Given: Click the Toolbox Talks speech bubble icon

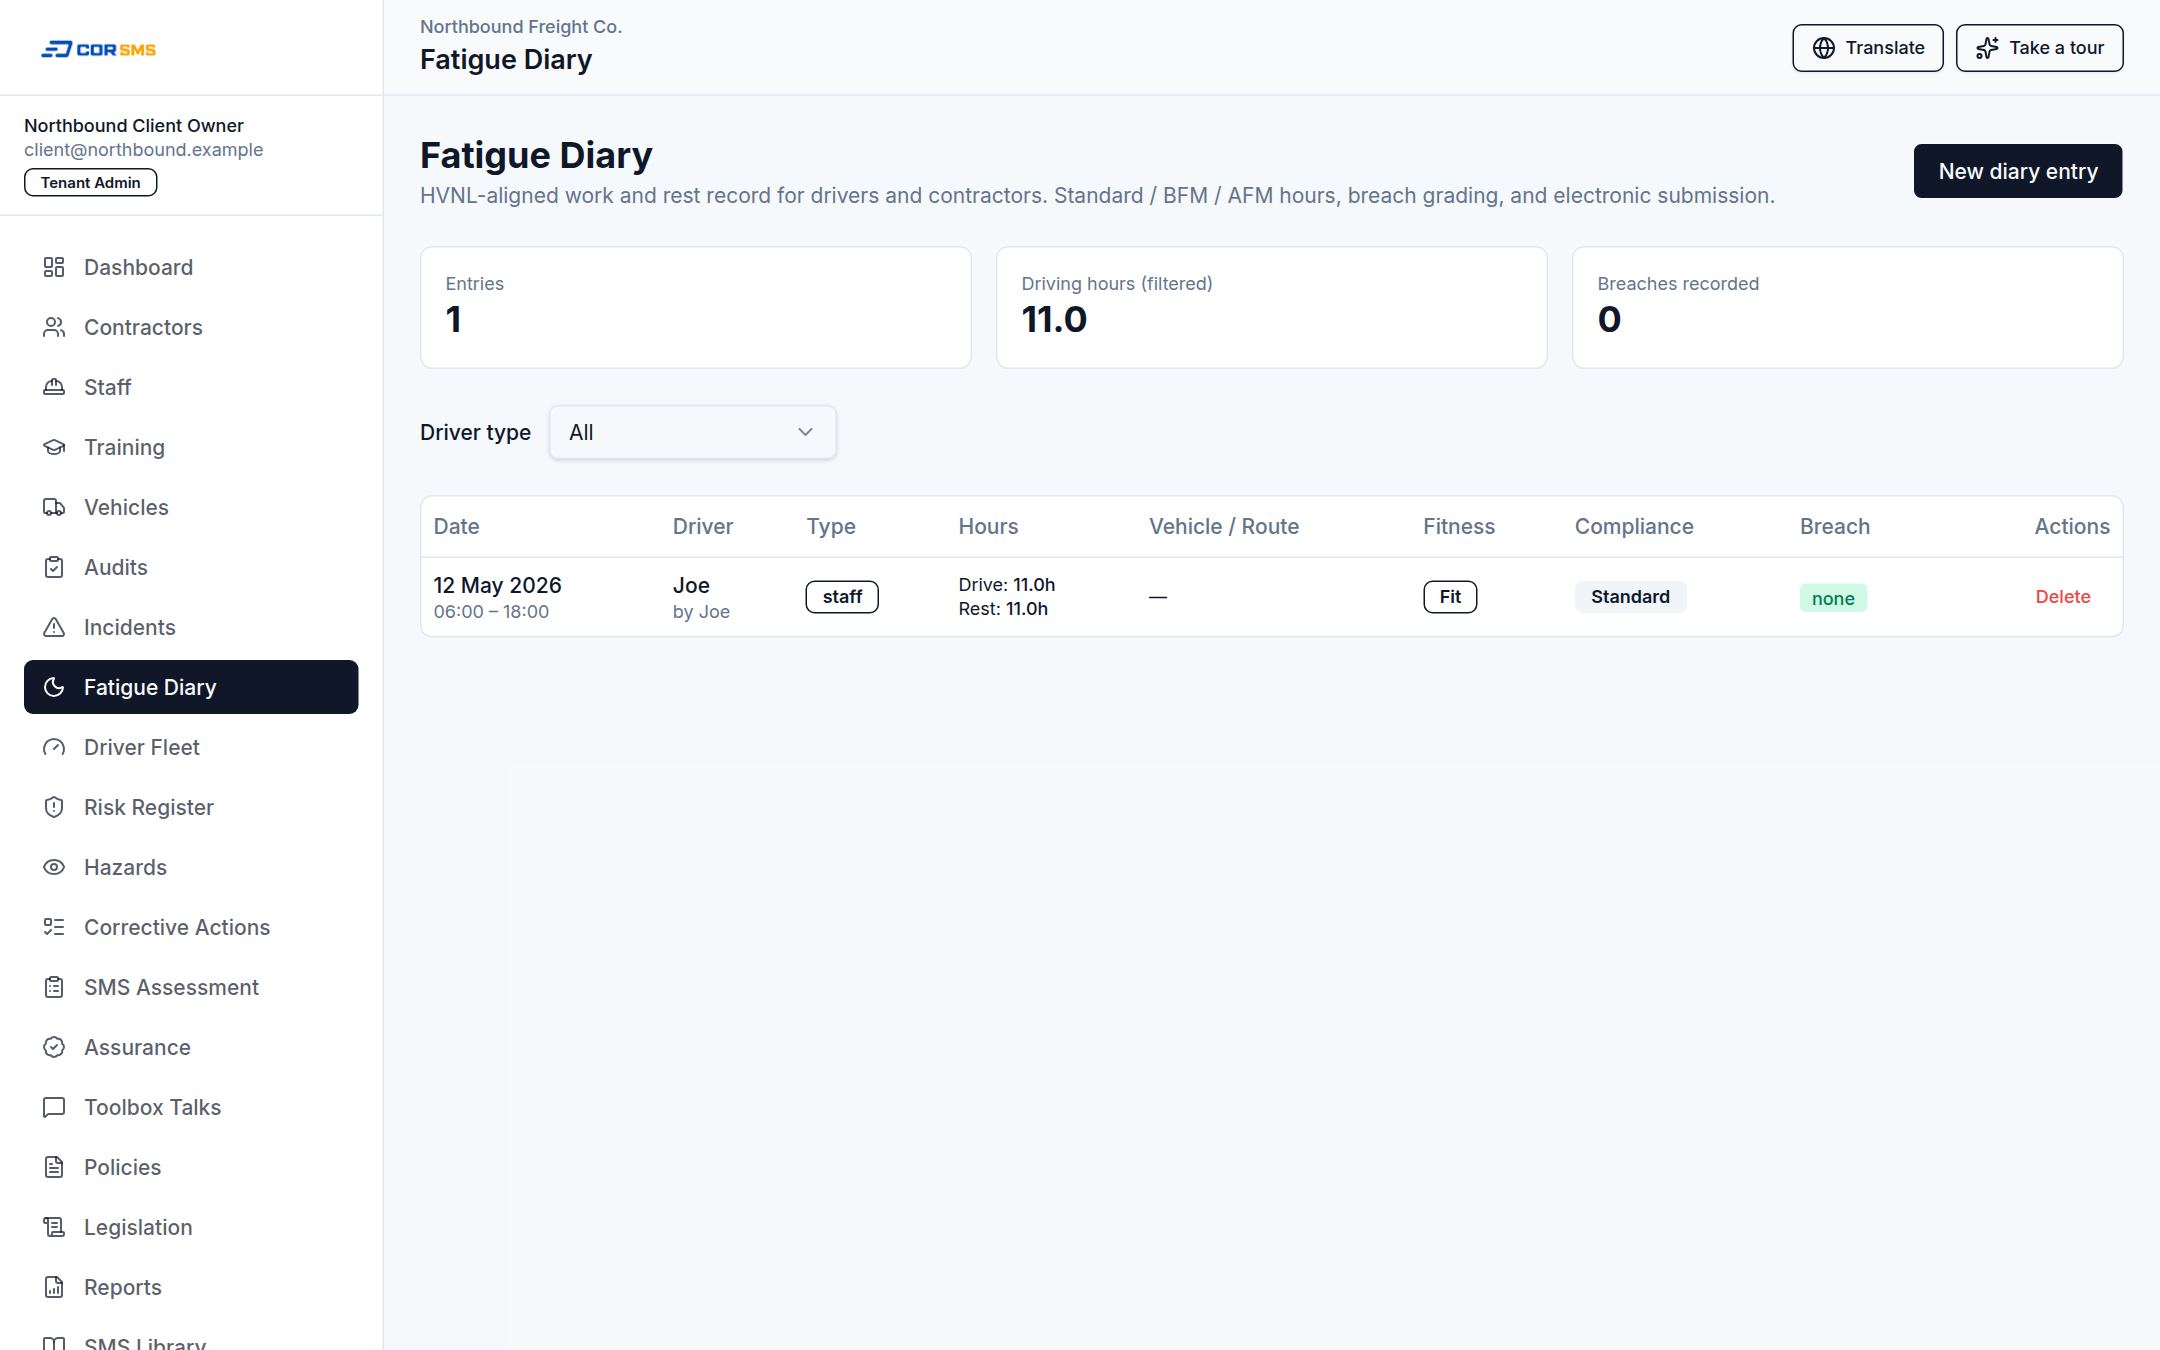Looking at the screenshot, I should [54, 1107].
